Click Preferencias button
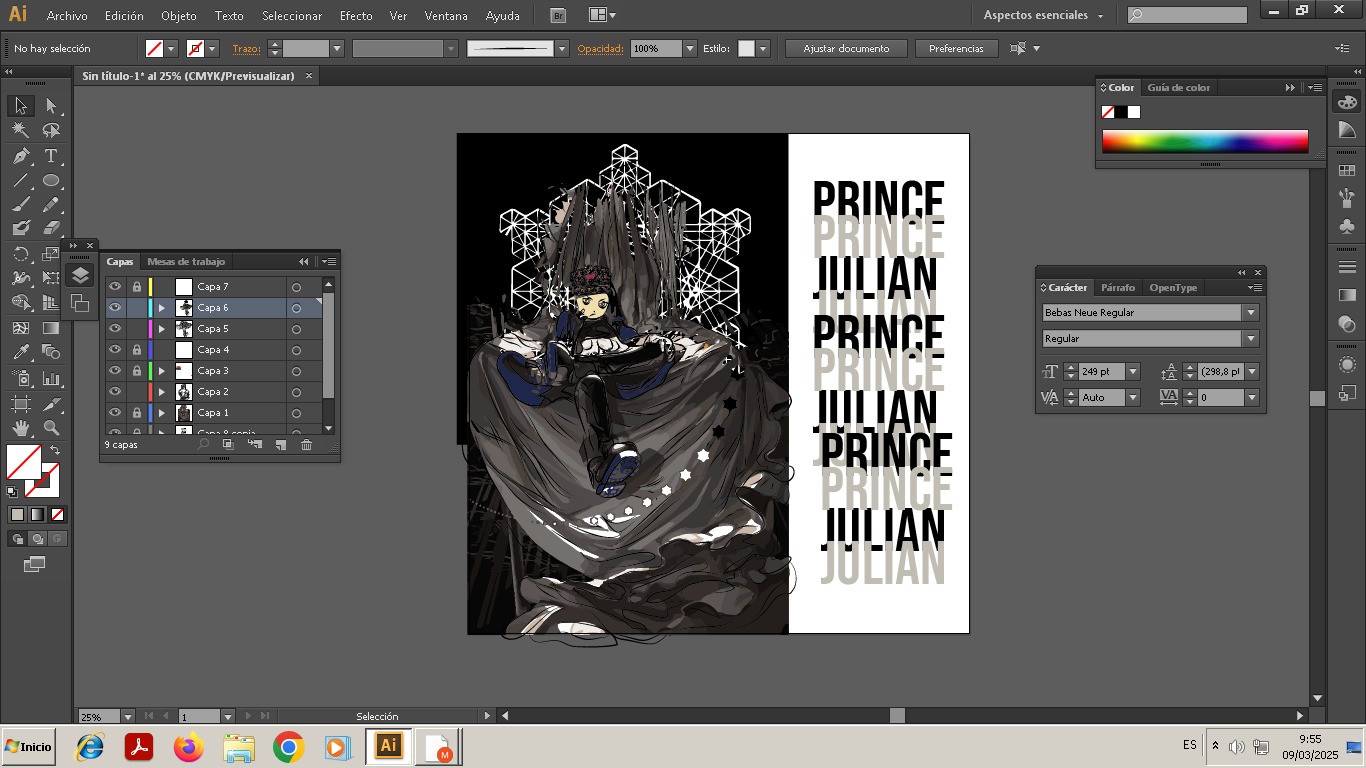1366x768 pixels. click(956, 48)
